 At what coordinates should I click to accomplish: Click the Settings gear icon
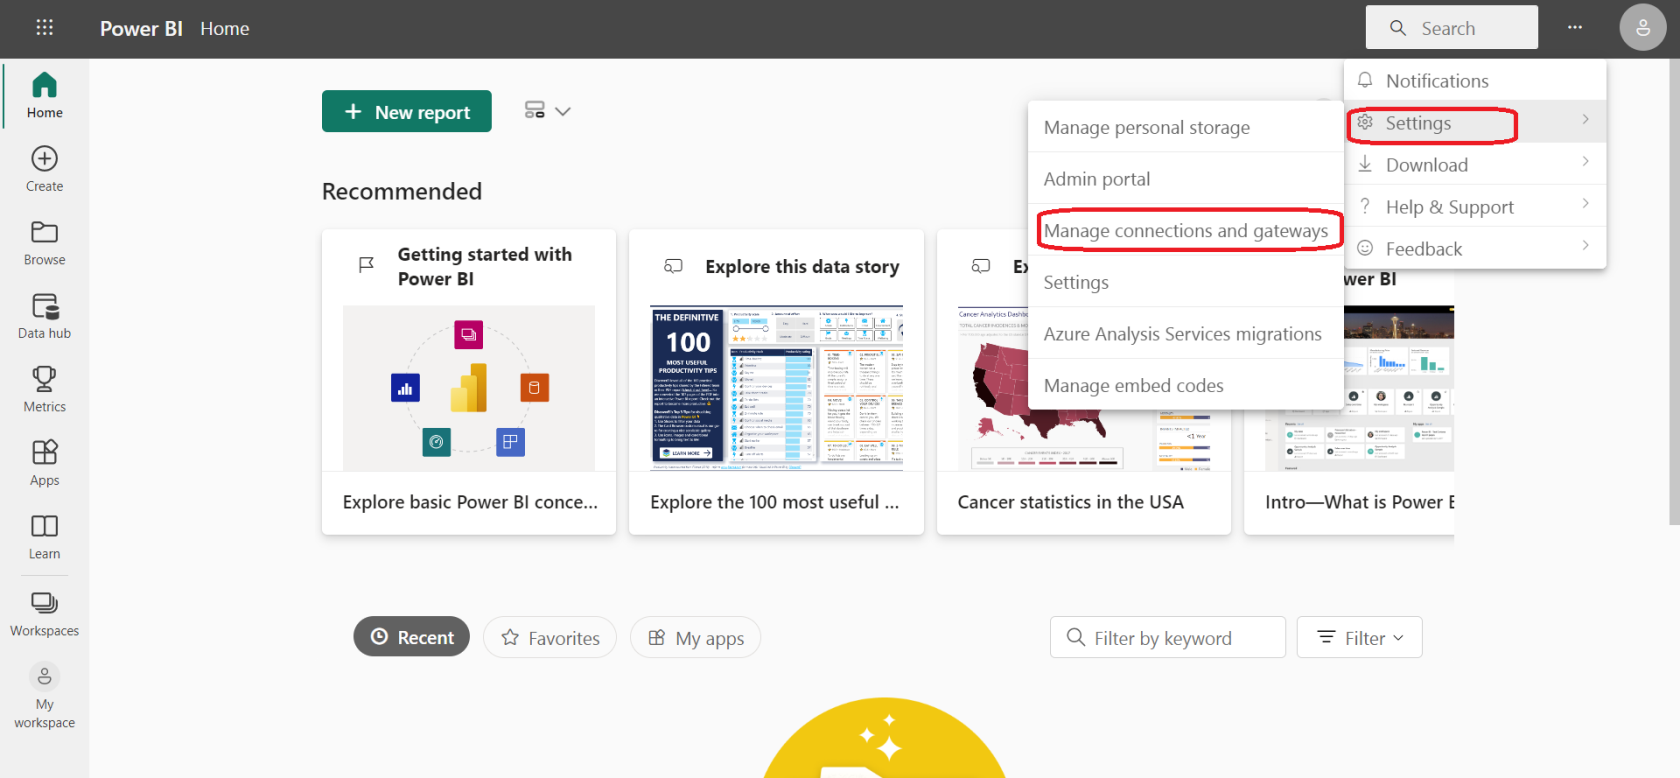(1365, 122)
